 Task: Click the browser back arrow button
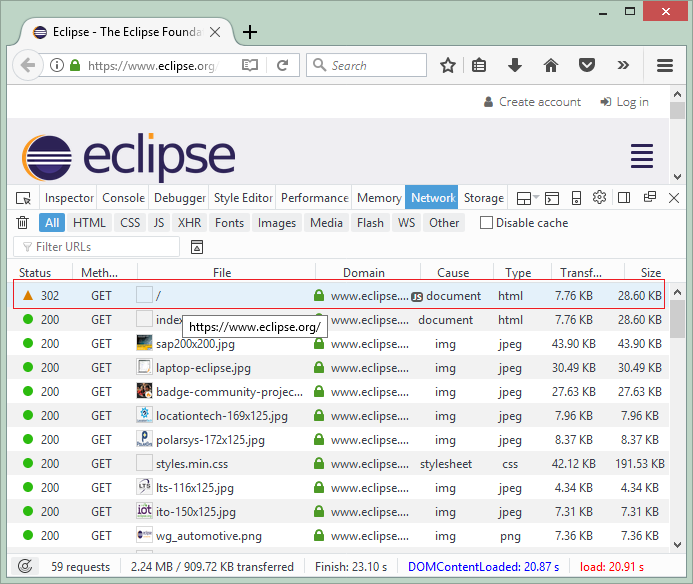pos(27,65)
